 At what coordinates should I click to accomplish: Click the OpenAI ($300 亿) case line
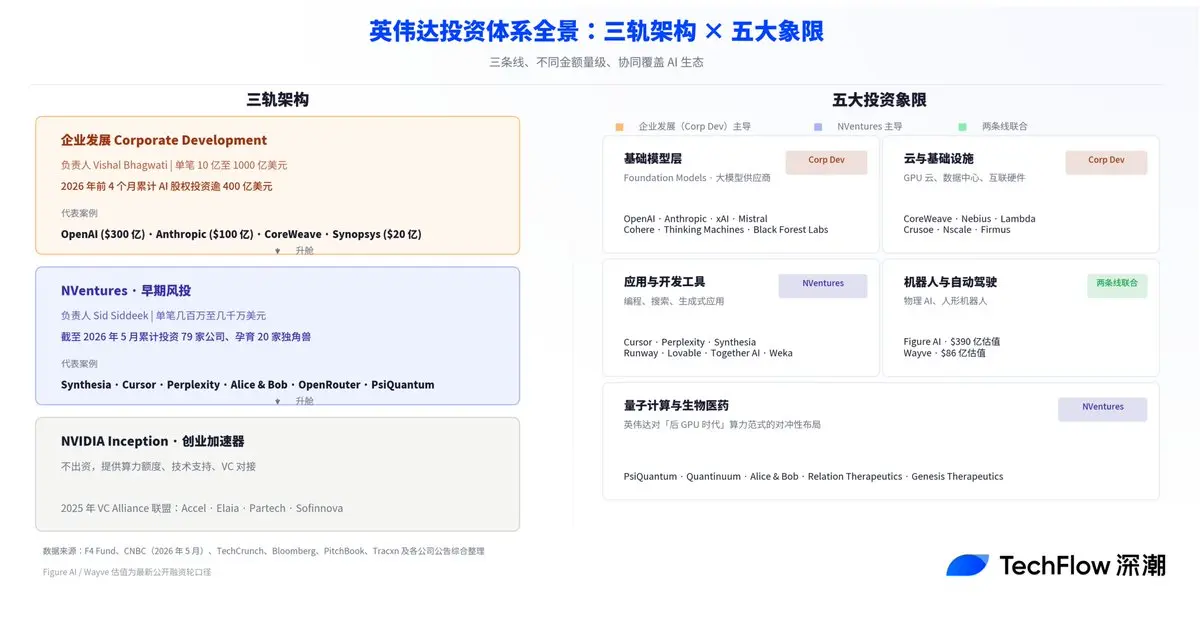241,234
